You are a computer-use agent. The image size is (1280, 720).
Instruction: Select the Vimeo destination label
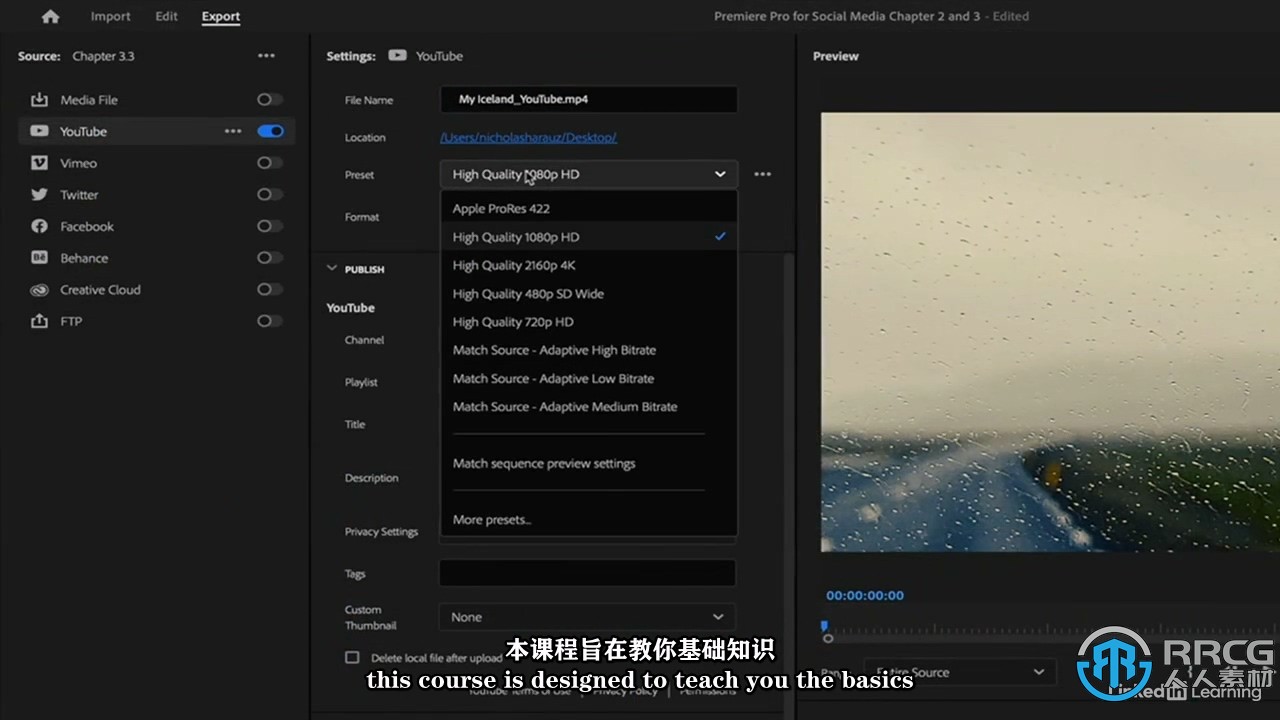[x=78, y=163]
